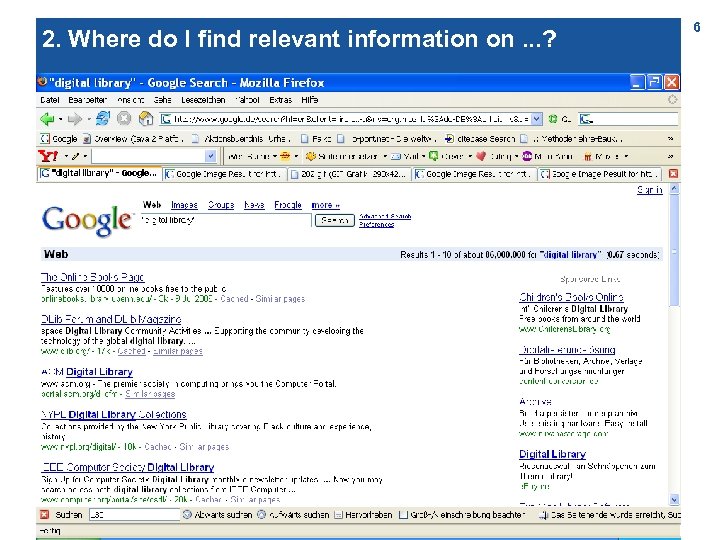Open IEEE Computer Society Digital Library result
Screen dimensions: 720x540
128,467
